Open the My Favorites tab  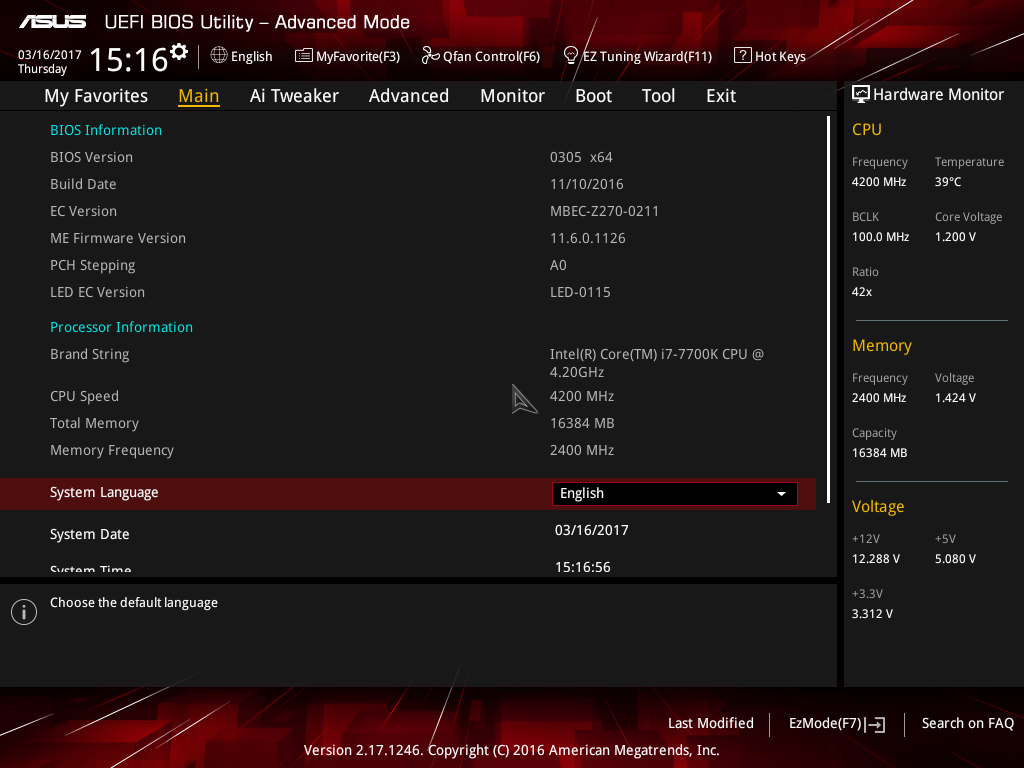[x=96, y=96]
